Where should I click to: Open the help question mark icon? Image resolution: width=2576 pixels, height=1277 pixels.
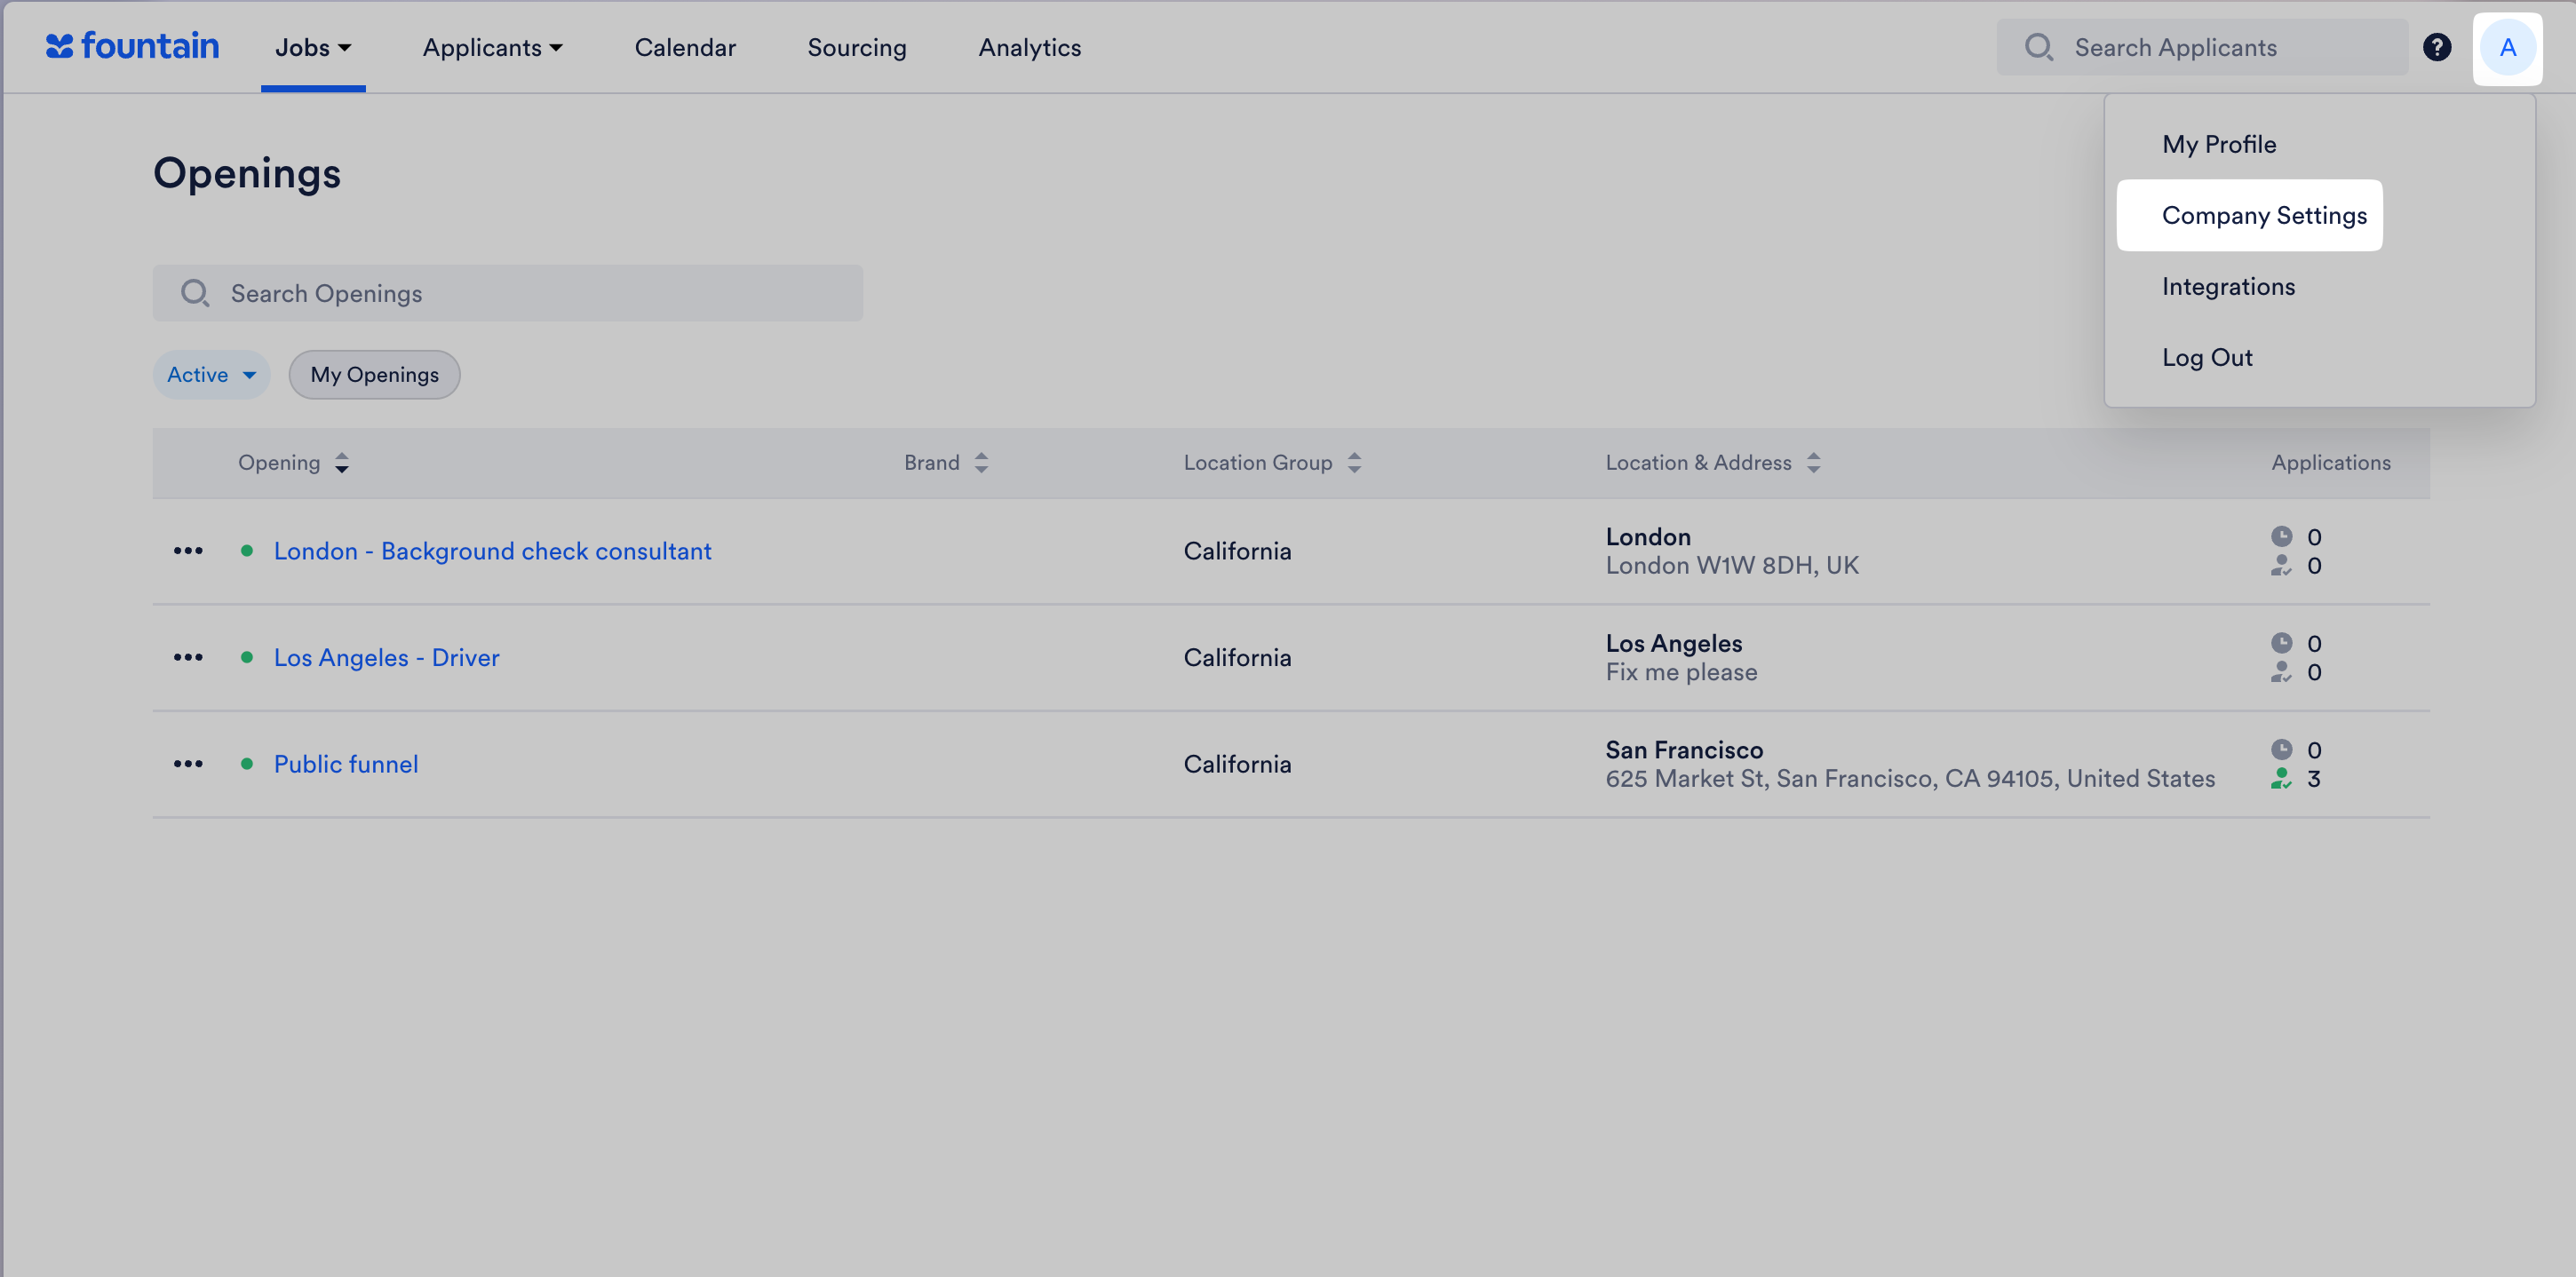click(2436, 47)
